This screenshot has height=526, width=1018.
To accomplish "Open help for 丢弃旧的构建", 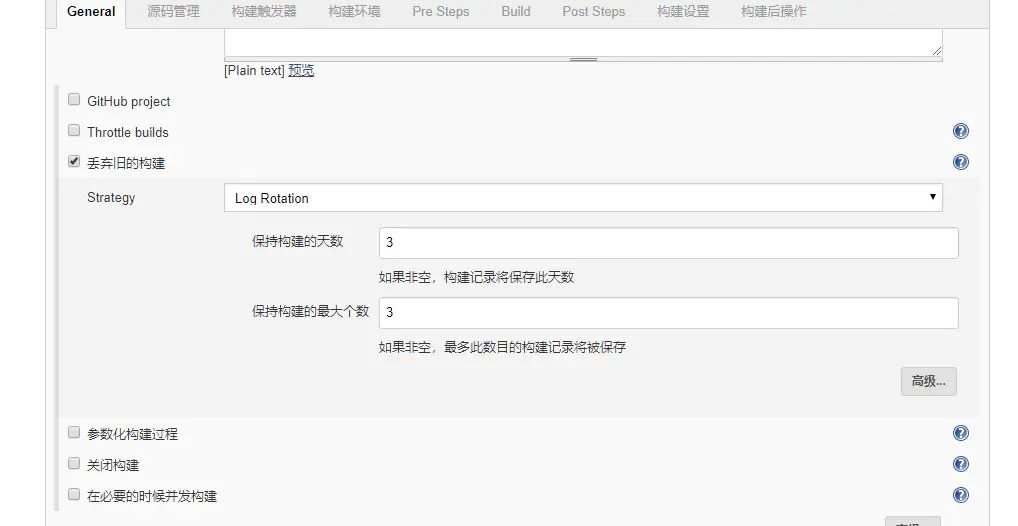I will point(960,162).
